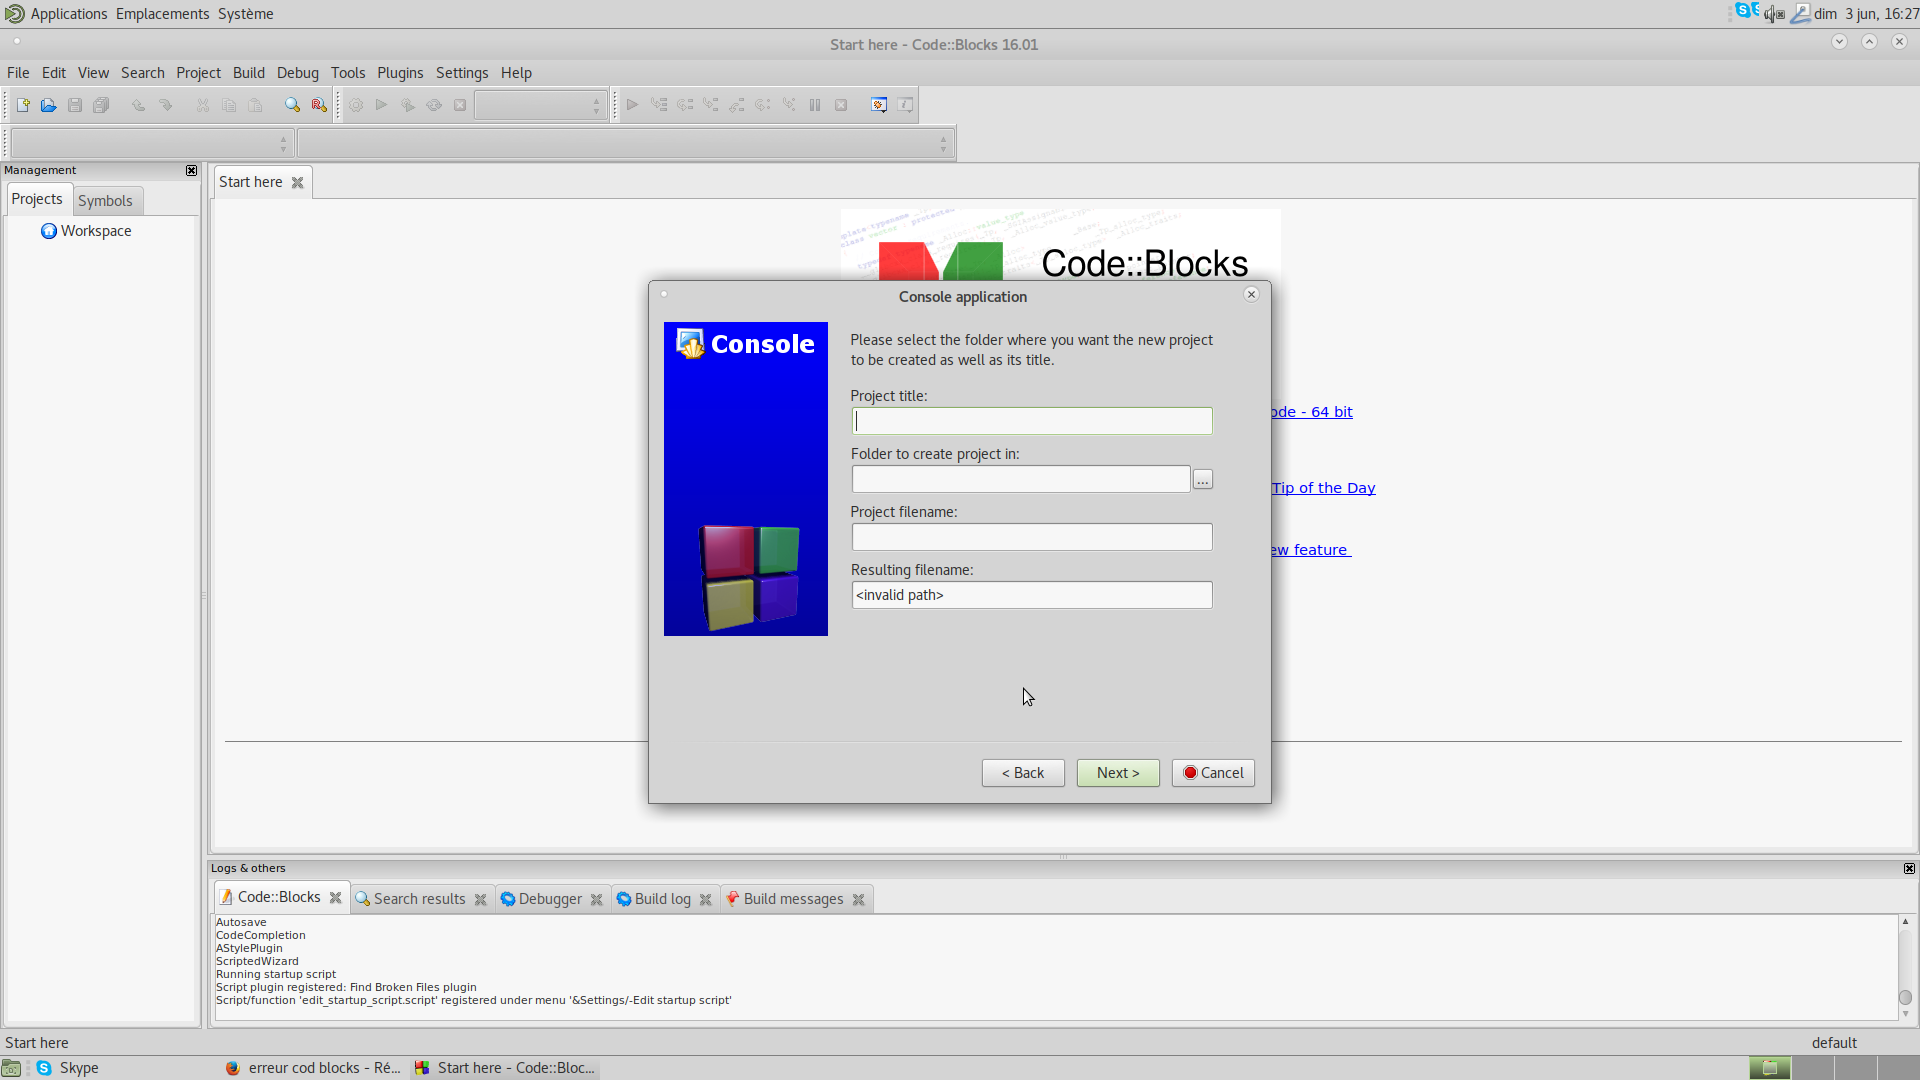Switch to the Build log tab
The height and width of the screenshot is (1080, 1920).
click(662, 899)
